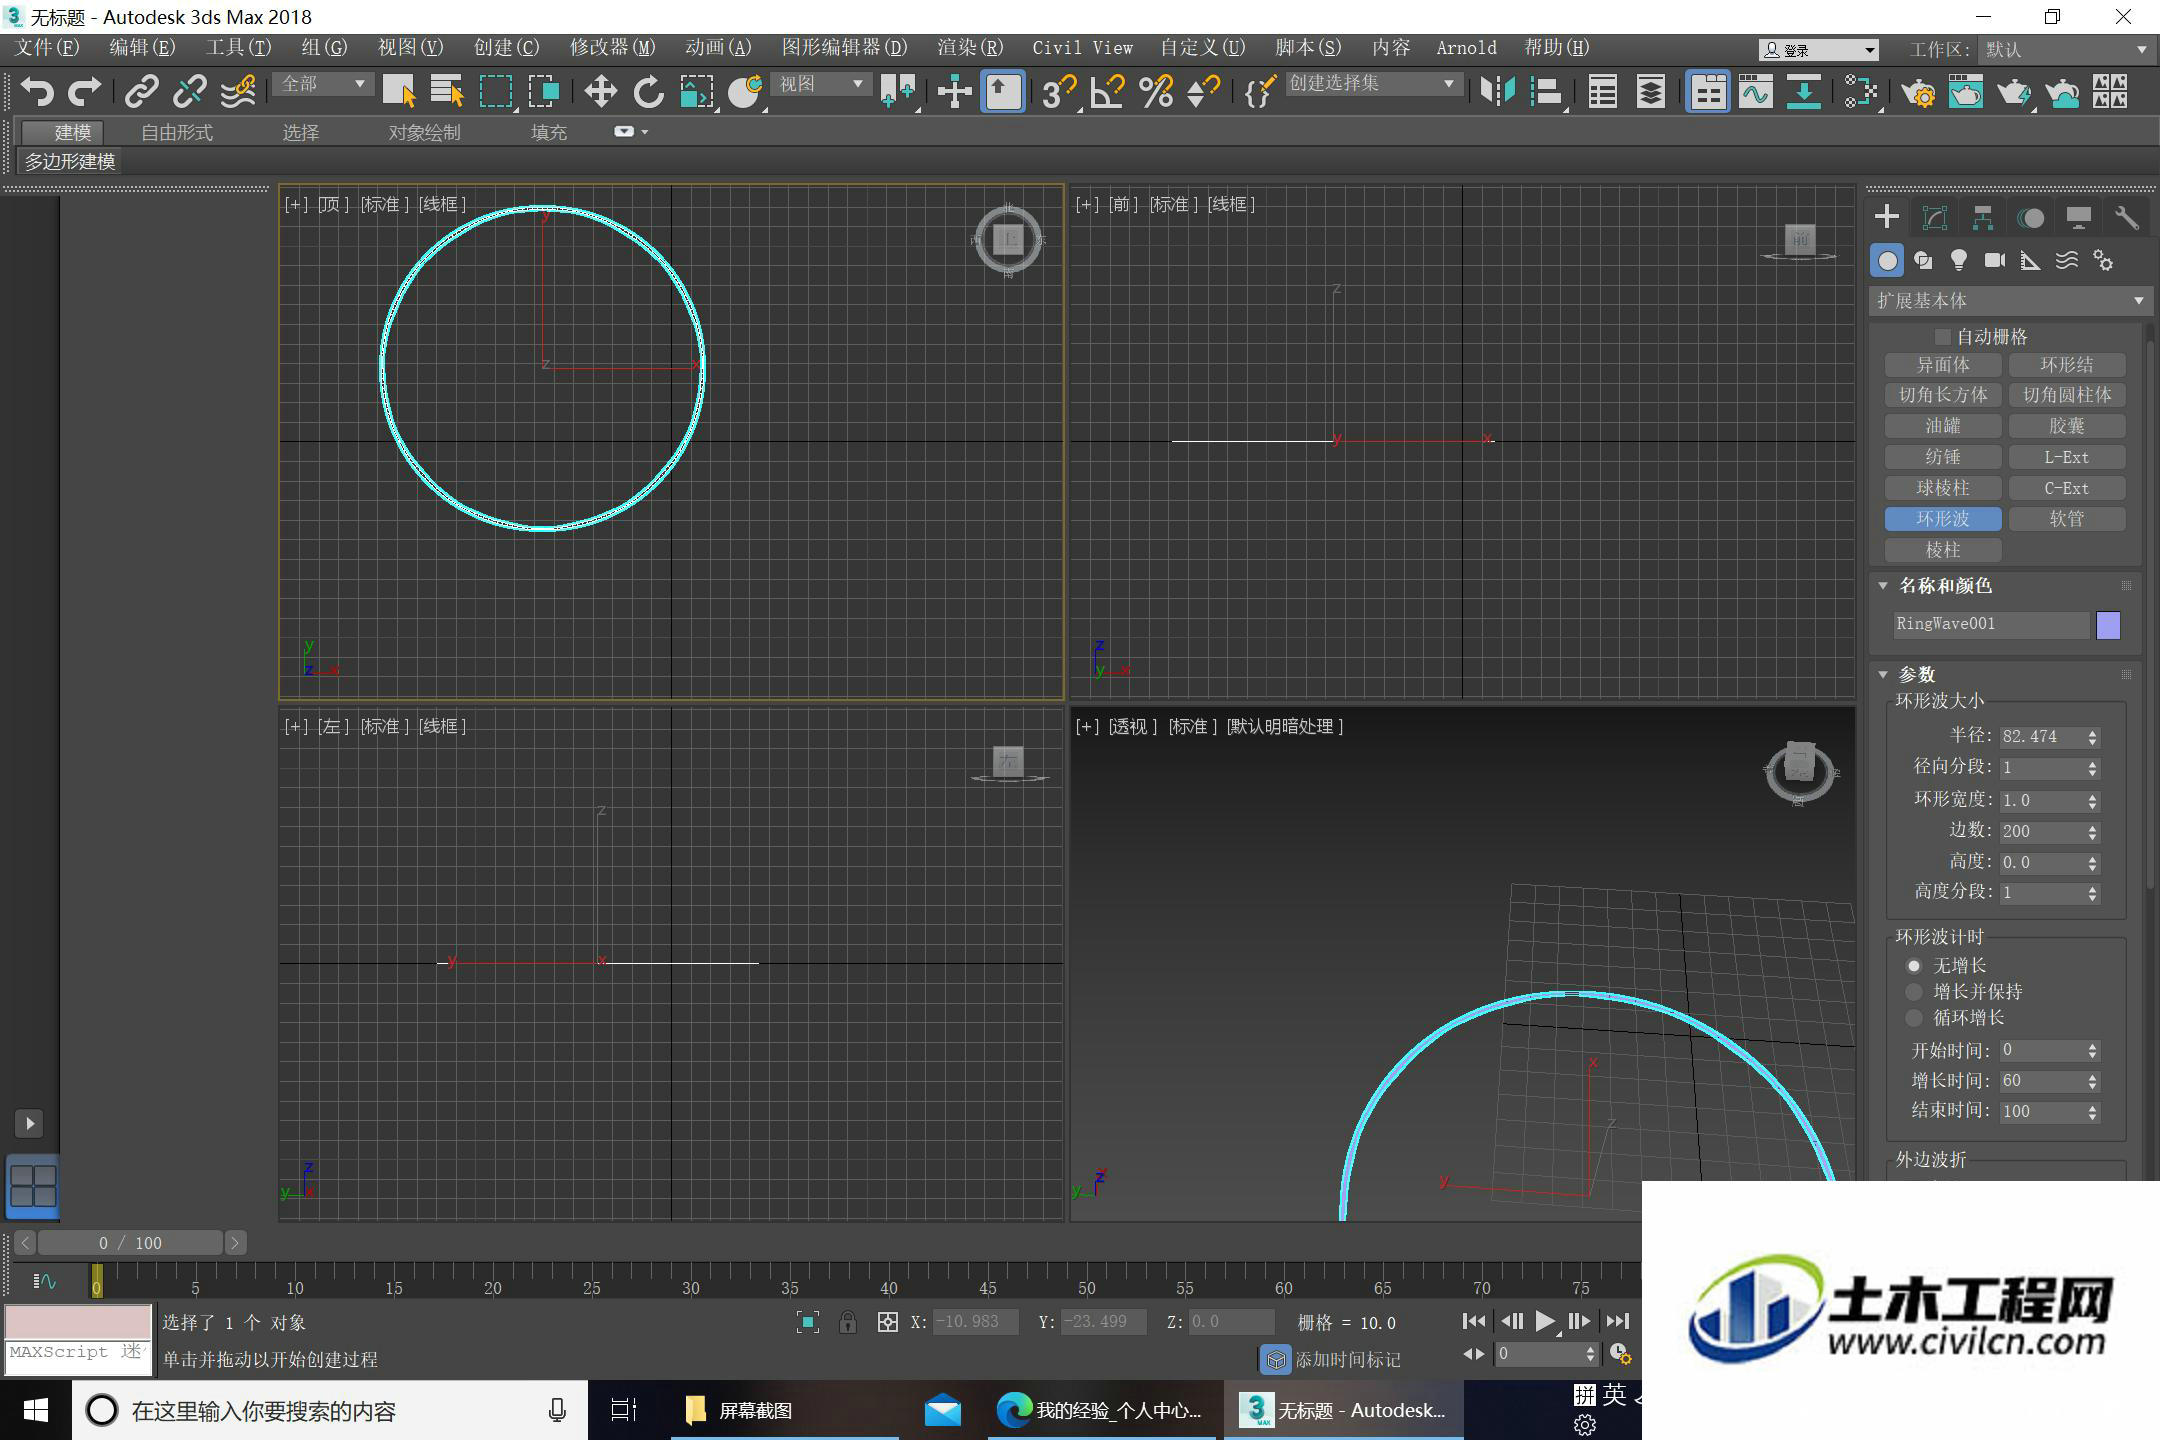
Task: Click the 胶囊 primitive button
Action: (2066, 426)
